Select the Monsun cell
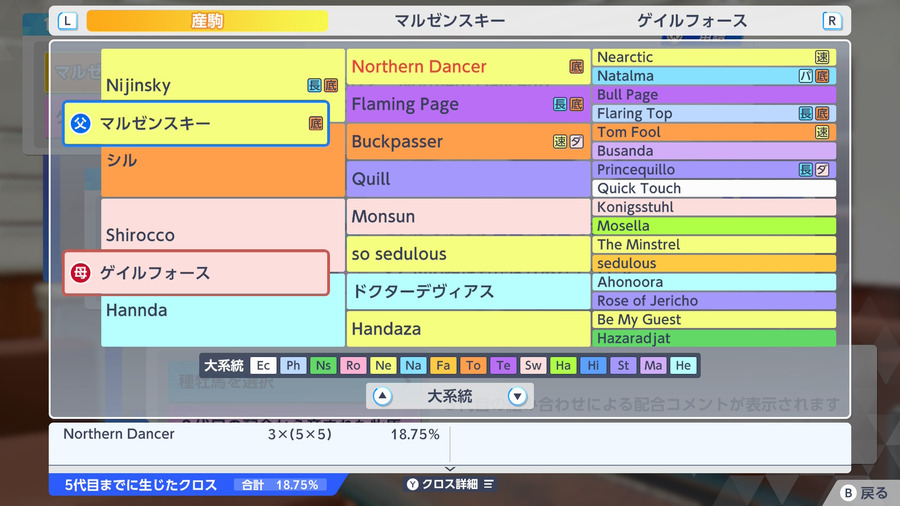 pos(468,216)
